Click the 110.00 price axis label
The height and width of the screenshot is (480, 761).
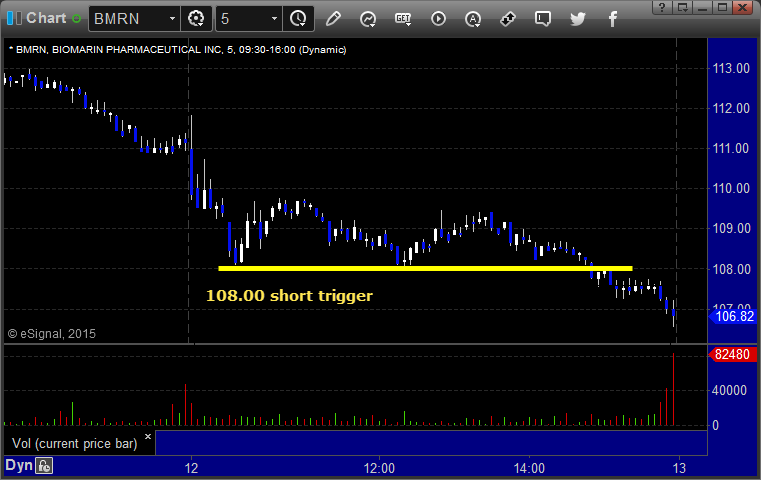[731, 188]
